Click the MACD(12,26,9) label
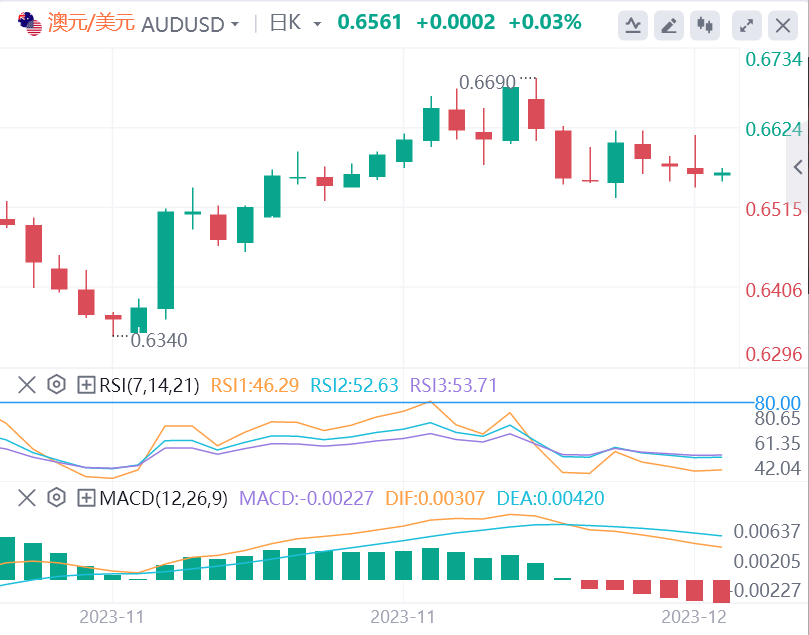 pyautogui.click(x=163, y=498)
